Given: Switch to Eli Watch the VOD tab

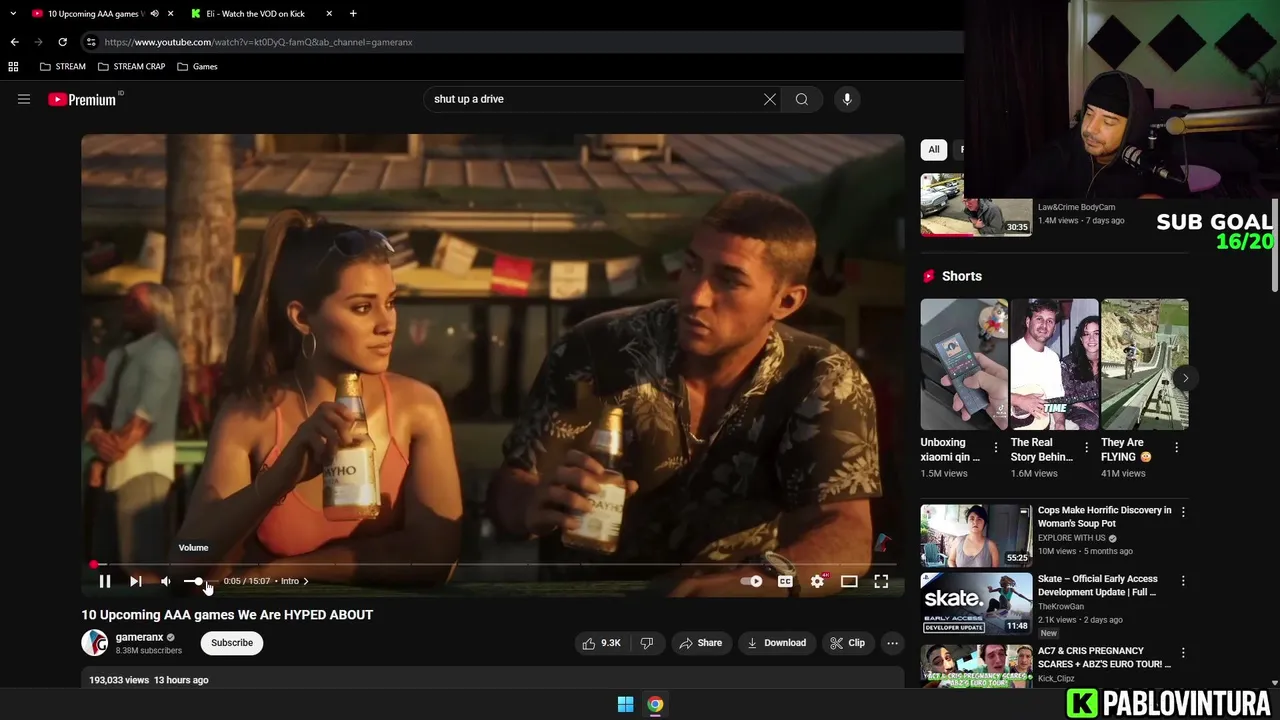Looking at the screenshot, I should (255, 14).
